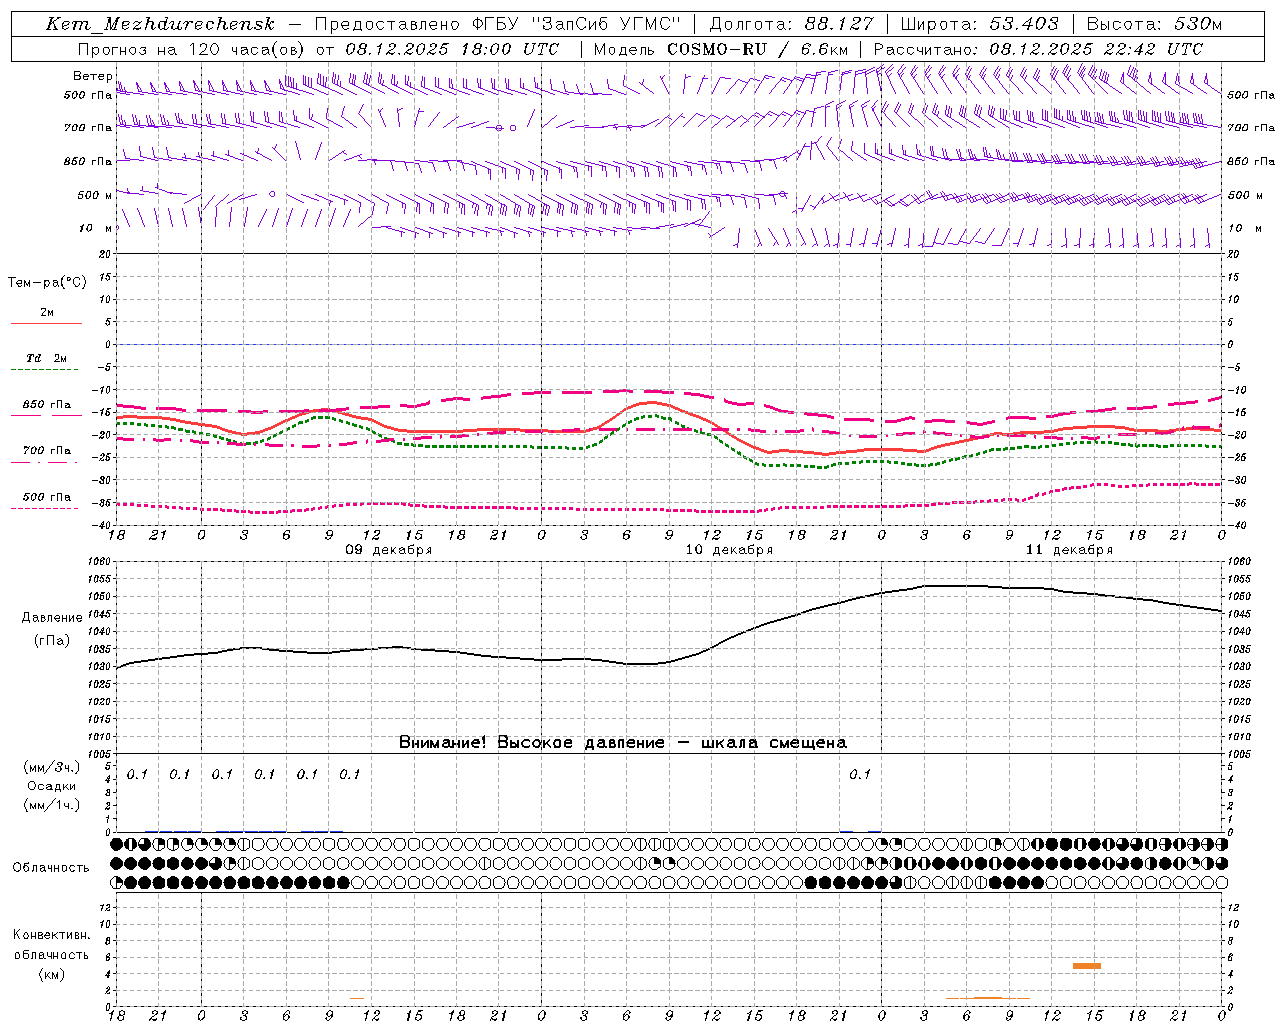Click the Высота: 530м elevation text
The height and width of the screenshot is (1024, 1280).
pyautogui.click(x=1154, y=24)
